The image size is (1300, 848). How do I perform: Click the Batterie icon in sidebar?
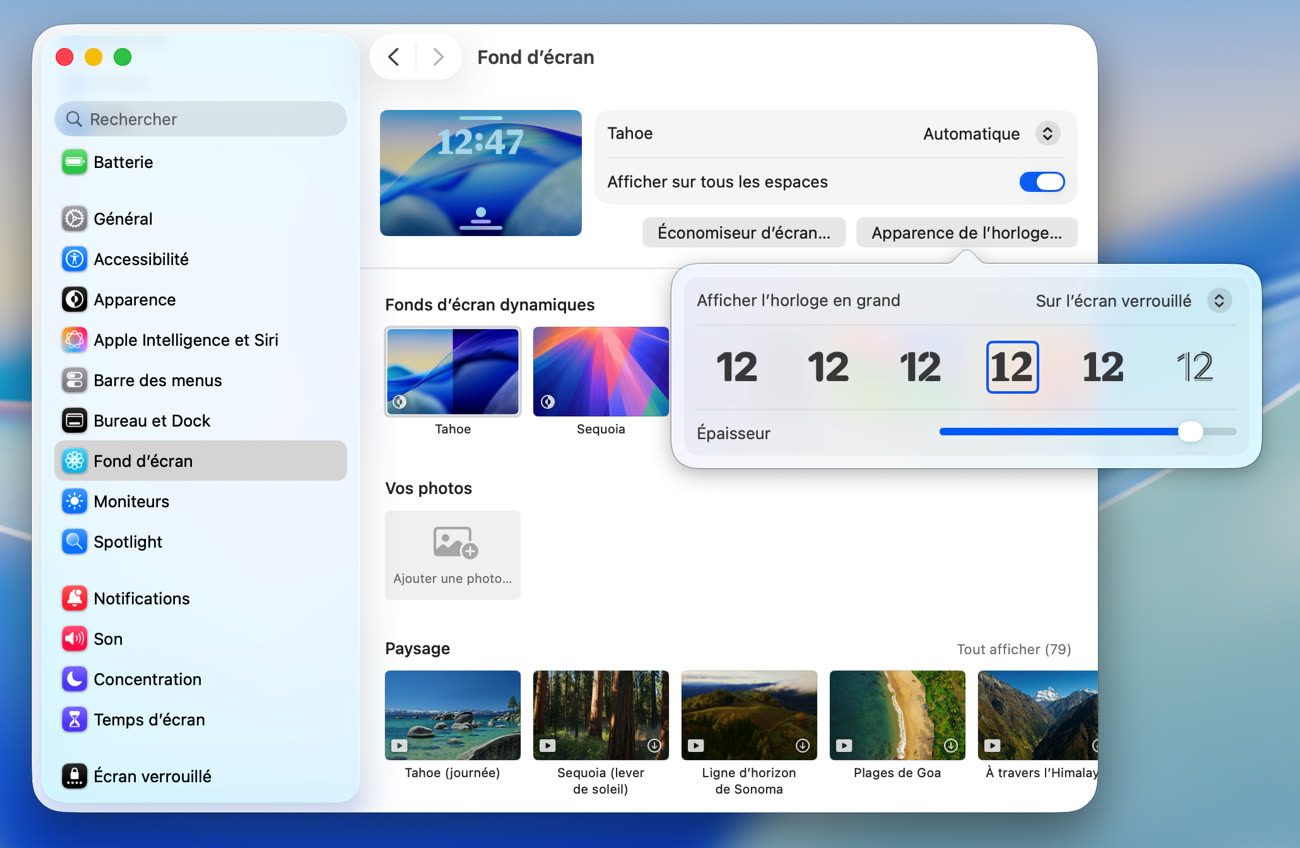pyautogui.click(x=74, y=162)
